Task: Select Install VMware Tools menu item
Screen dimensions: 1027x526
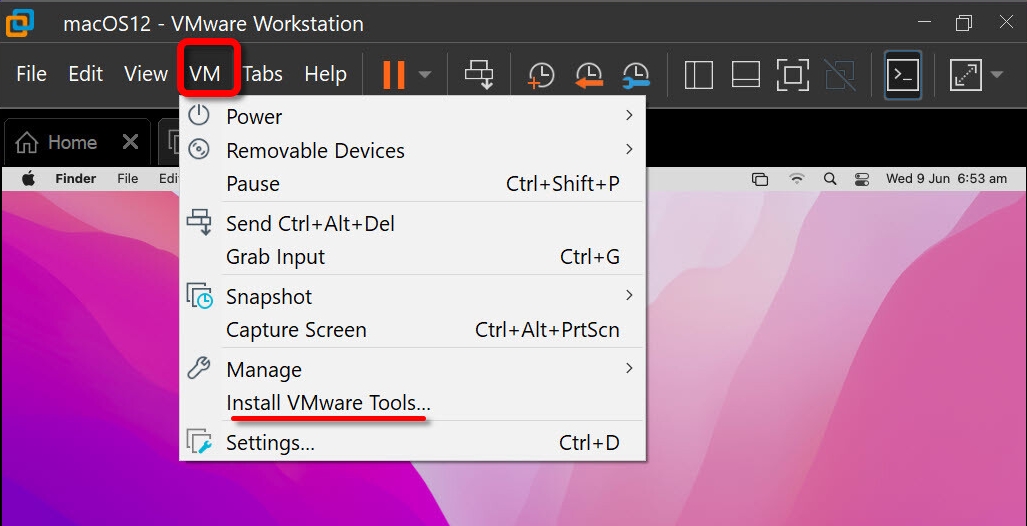Action: click(x=328, y=403)
